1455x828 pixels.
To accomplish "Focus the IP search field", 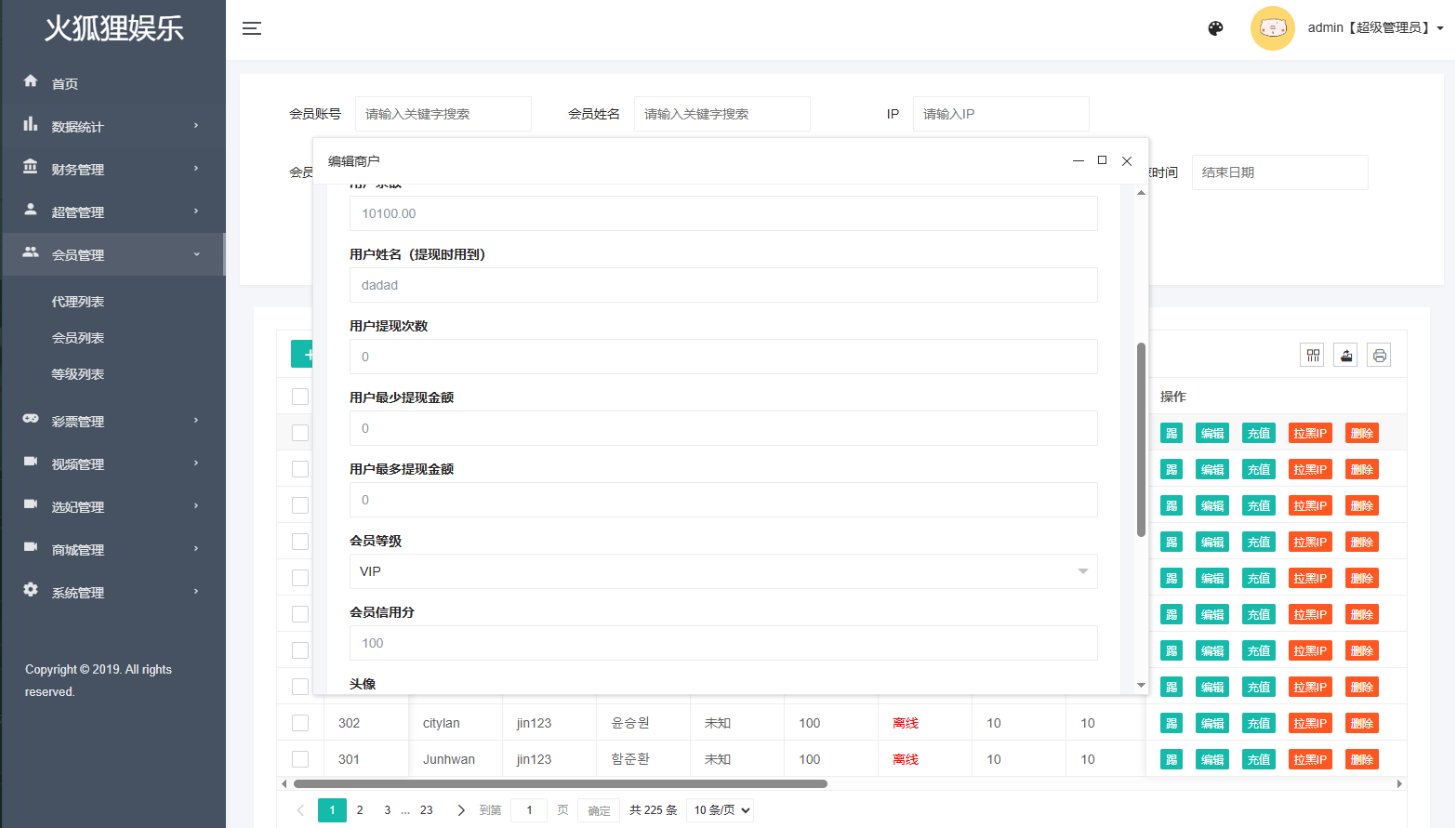I will (1001, 114).
